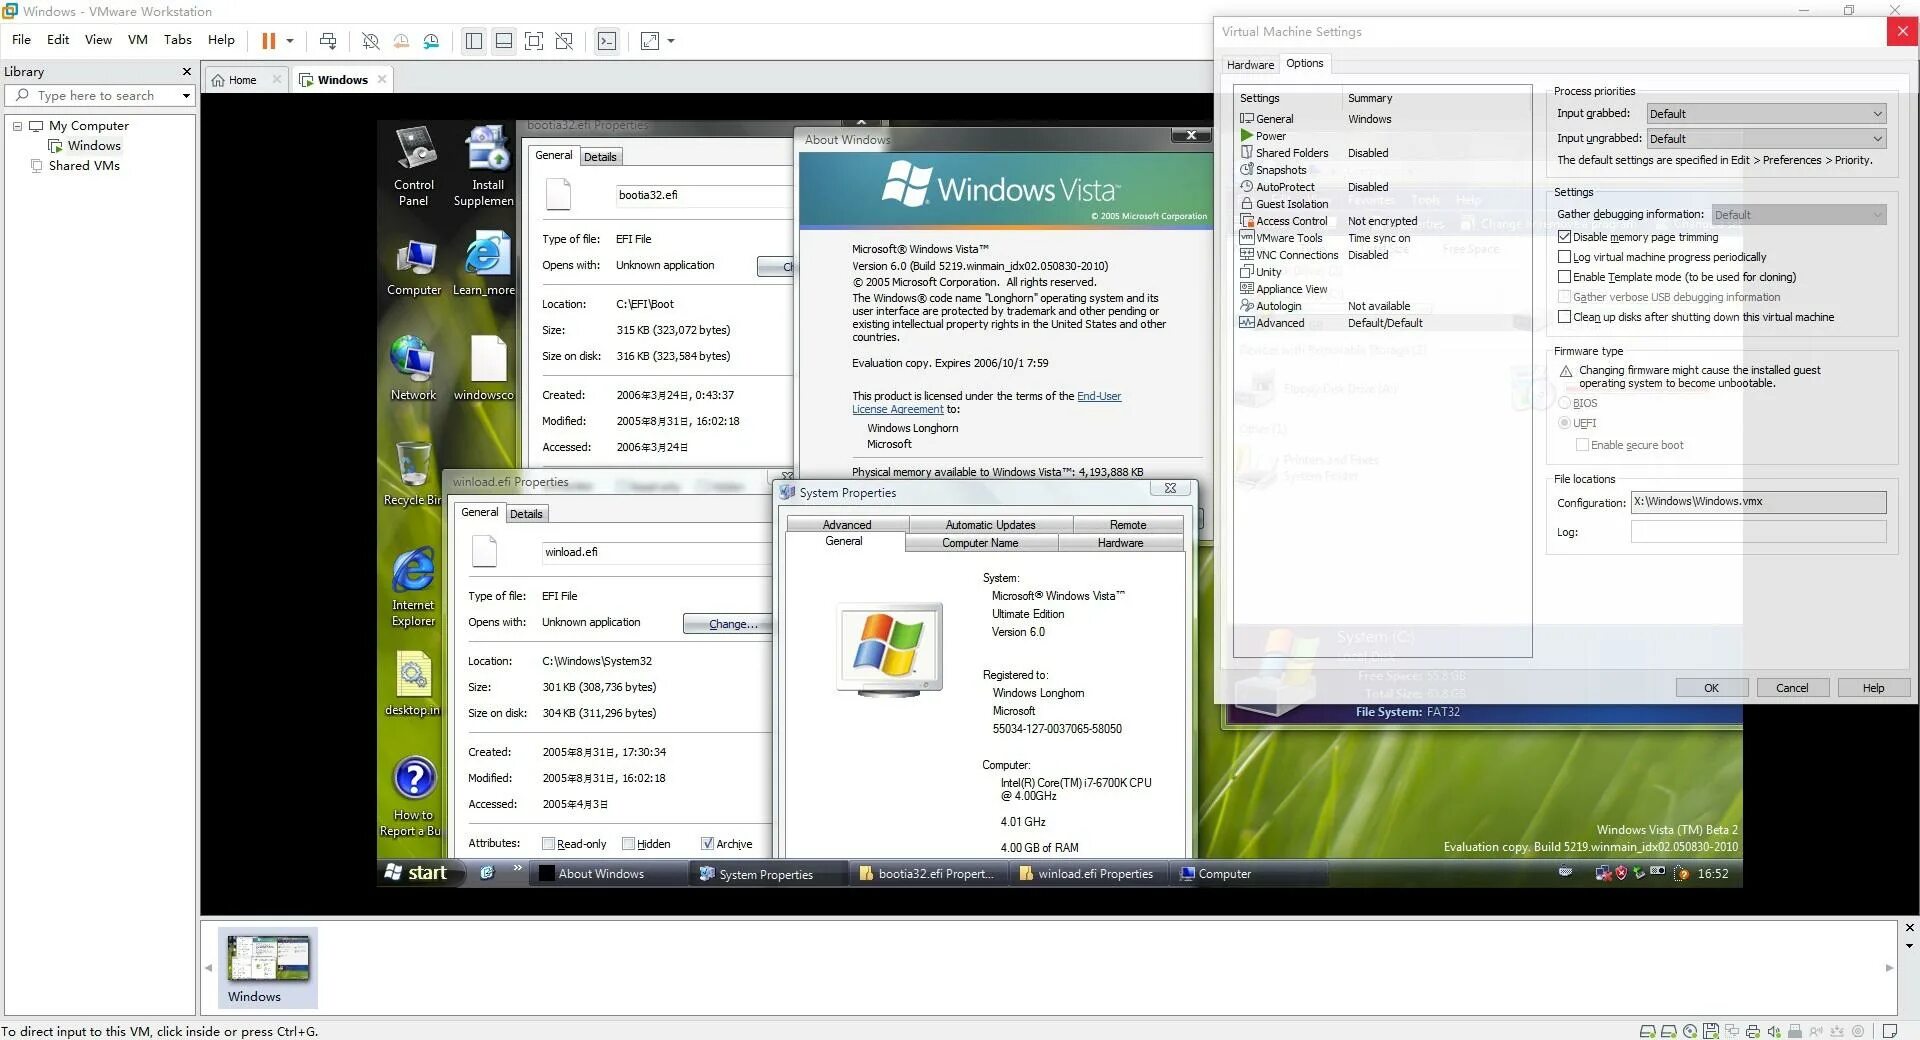Open the Snapshot Manager
1920x1040 pixels.
pos(432,41)
